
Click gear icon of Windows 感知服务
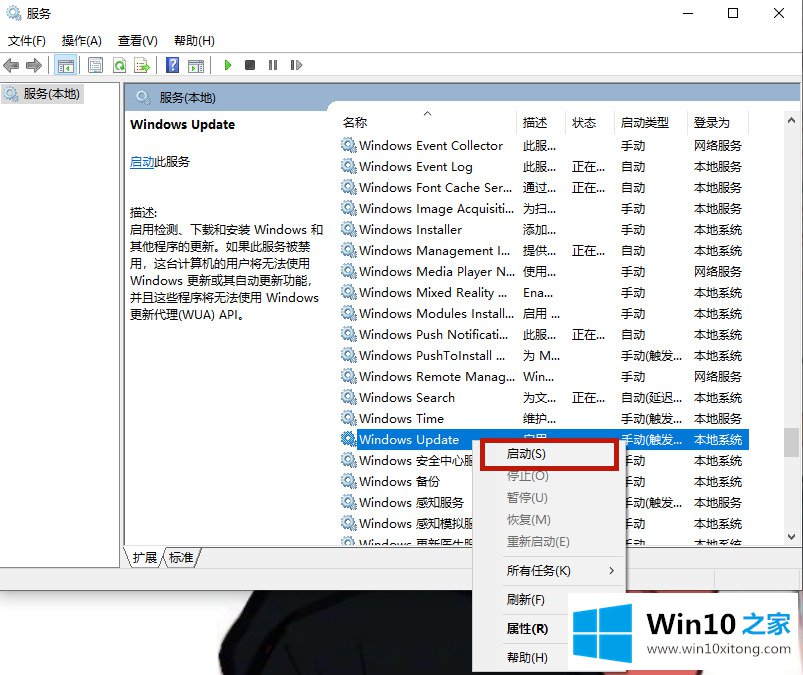pos(349,502)
